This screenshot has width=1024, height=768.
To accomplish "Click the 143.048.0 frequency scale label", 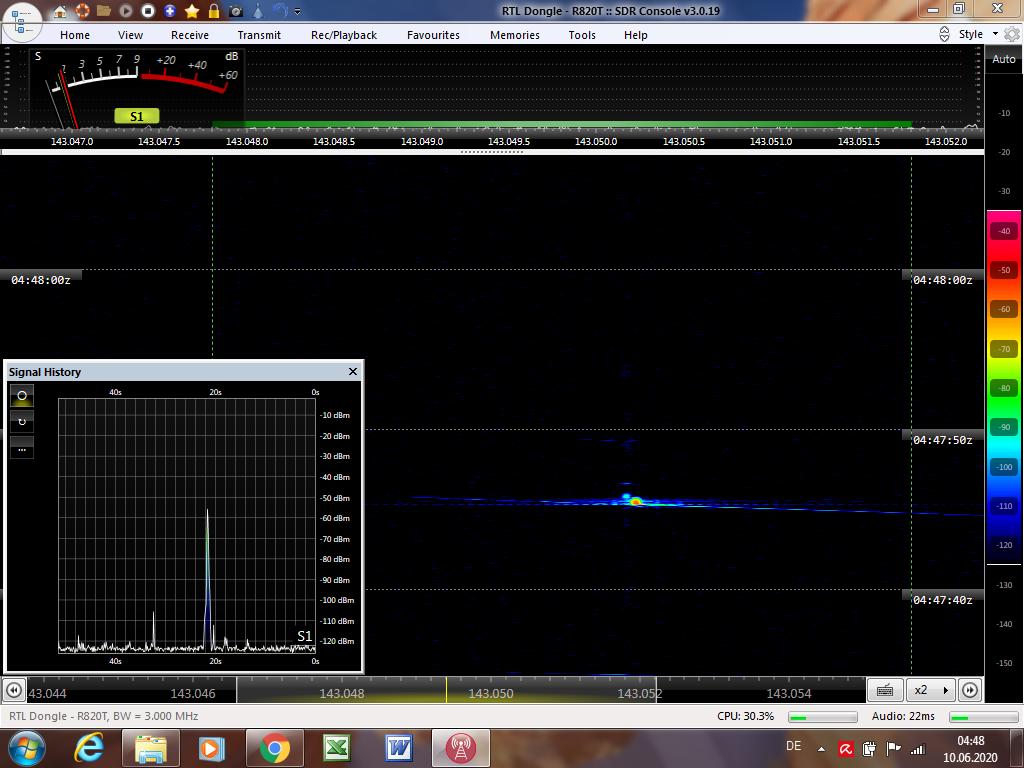I will [x=247, y=142].
